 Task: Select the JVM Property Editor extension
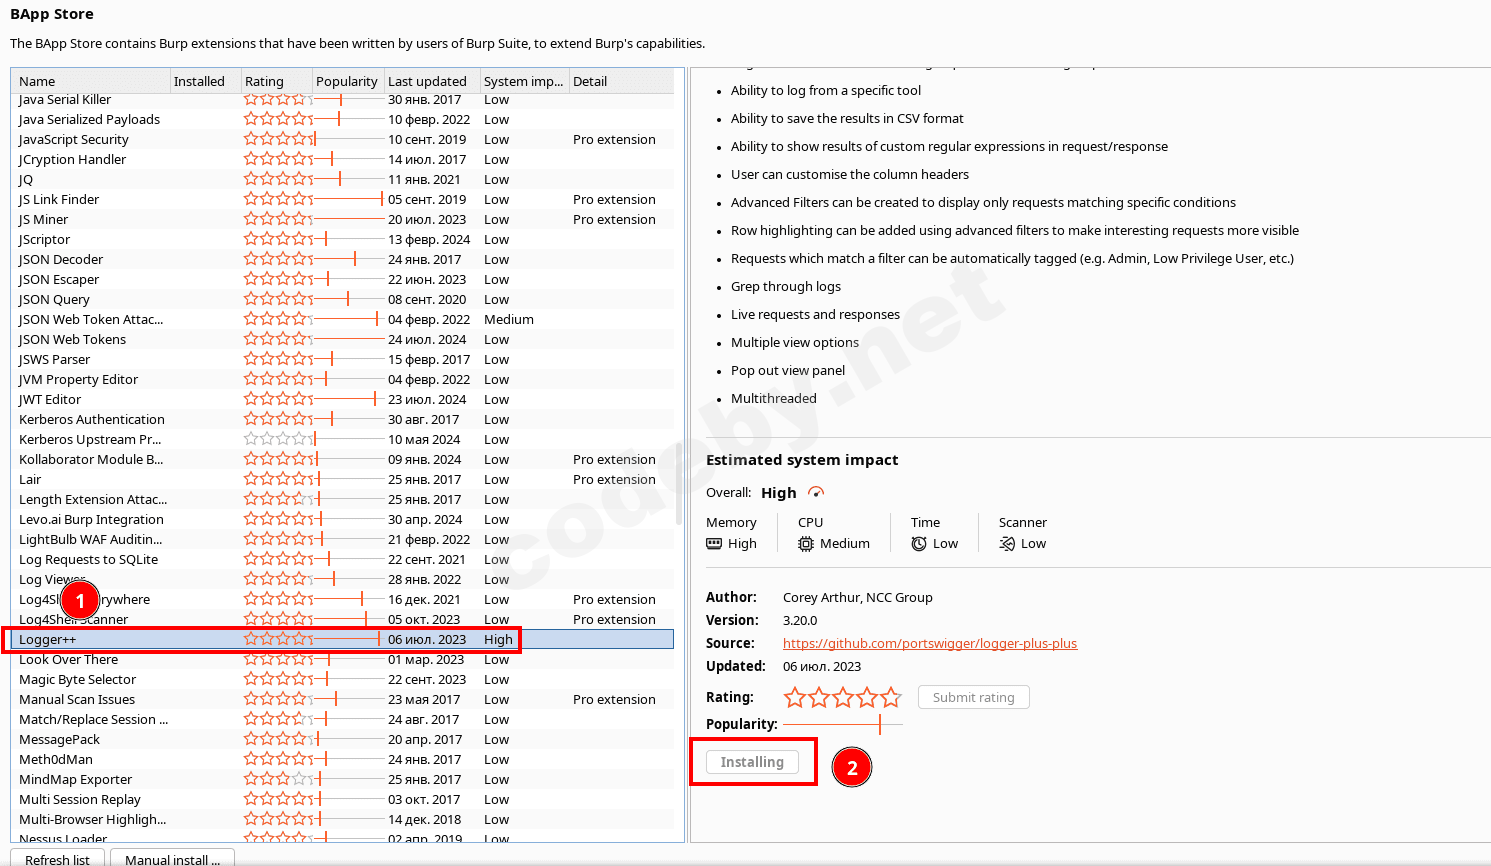[342, 379]
